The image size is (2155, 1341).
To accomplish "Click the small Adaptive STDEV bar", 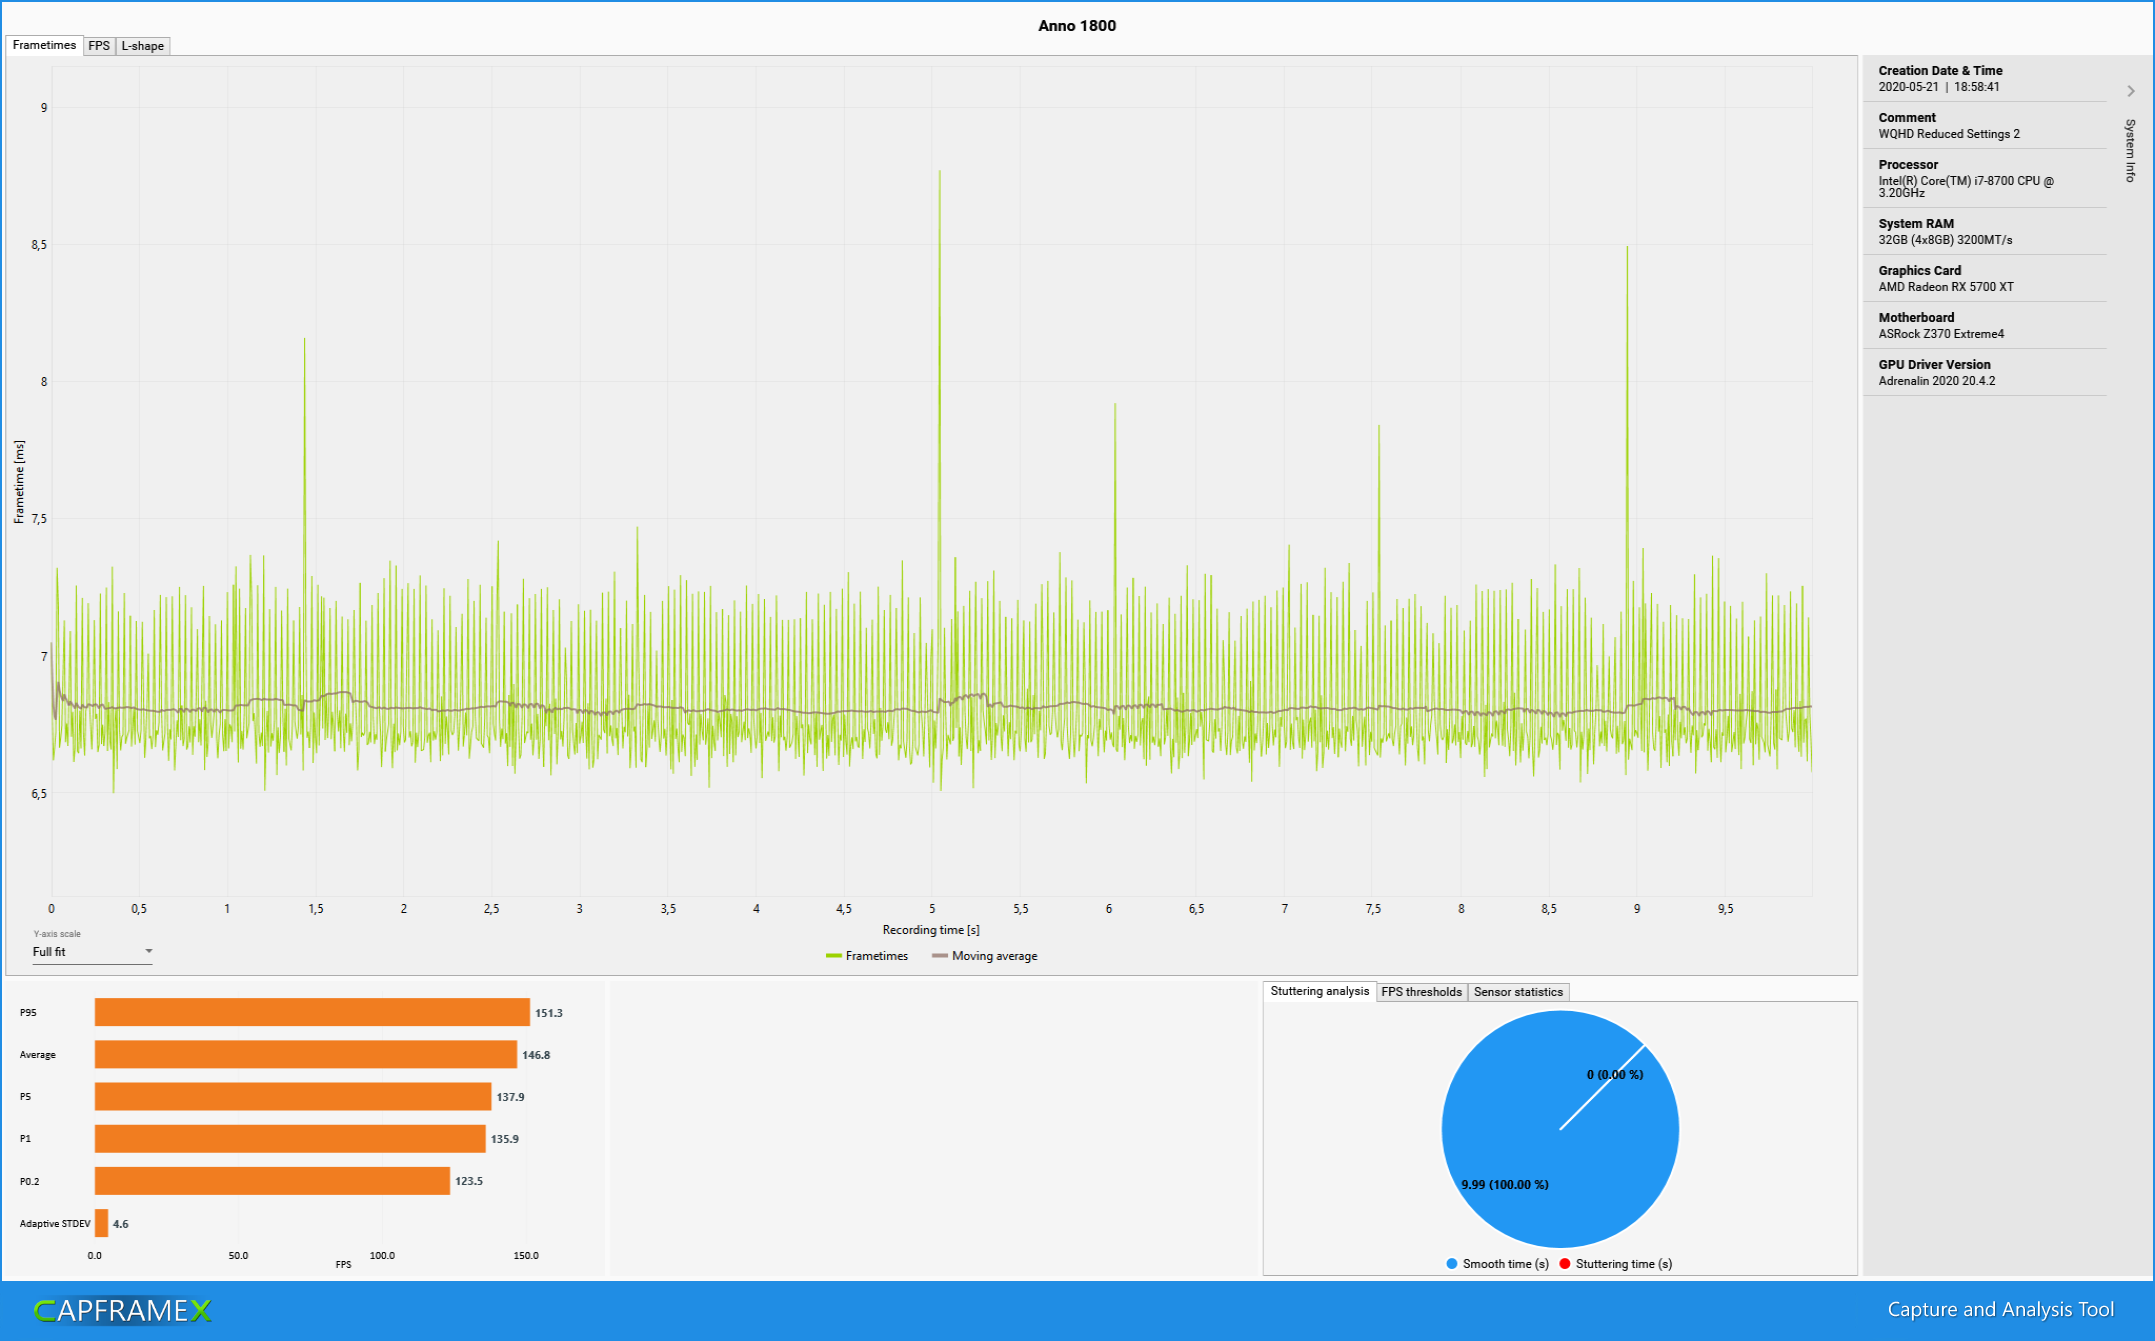I will (101, 1223).
